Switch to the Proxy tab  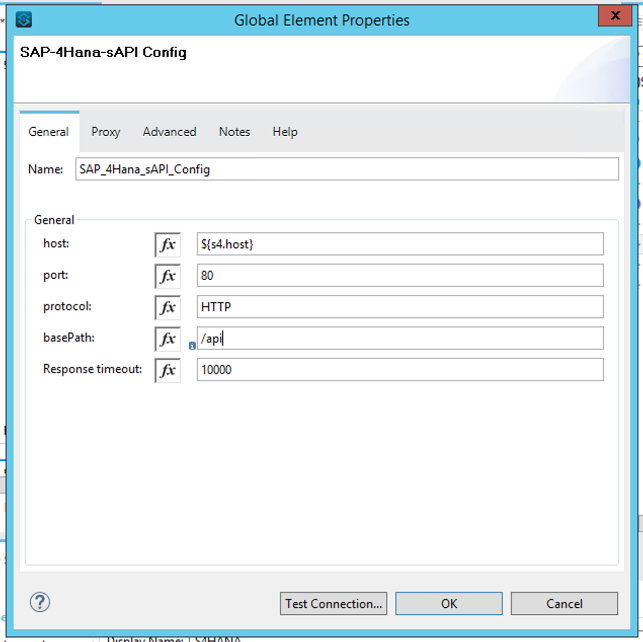105,132
